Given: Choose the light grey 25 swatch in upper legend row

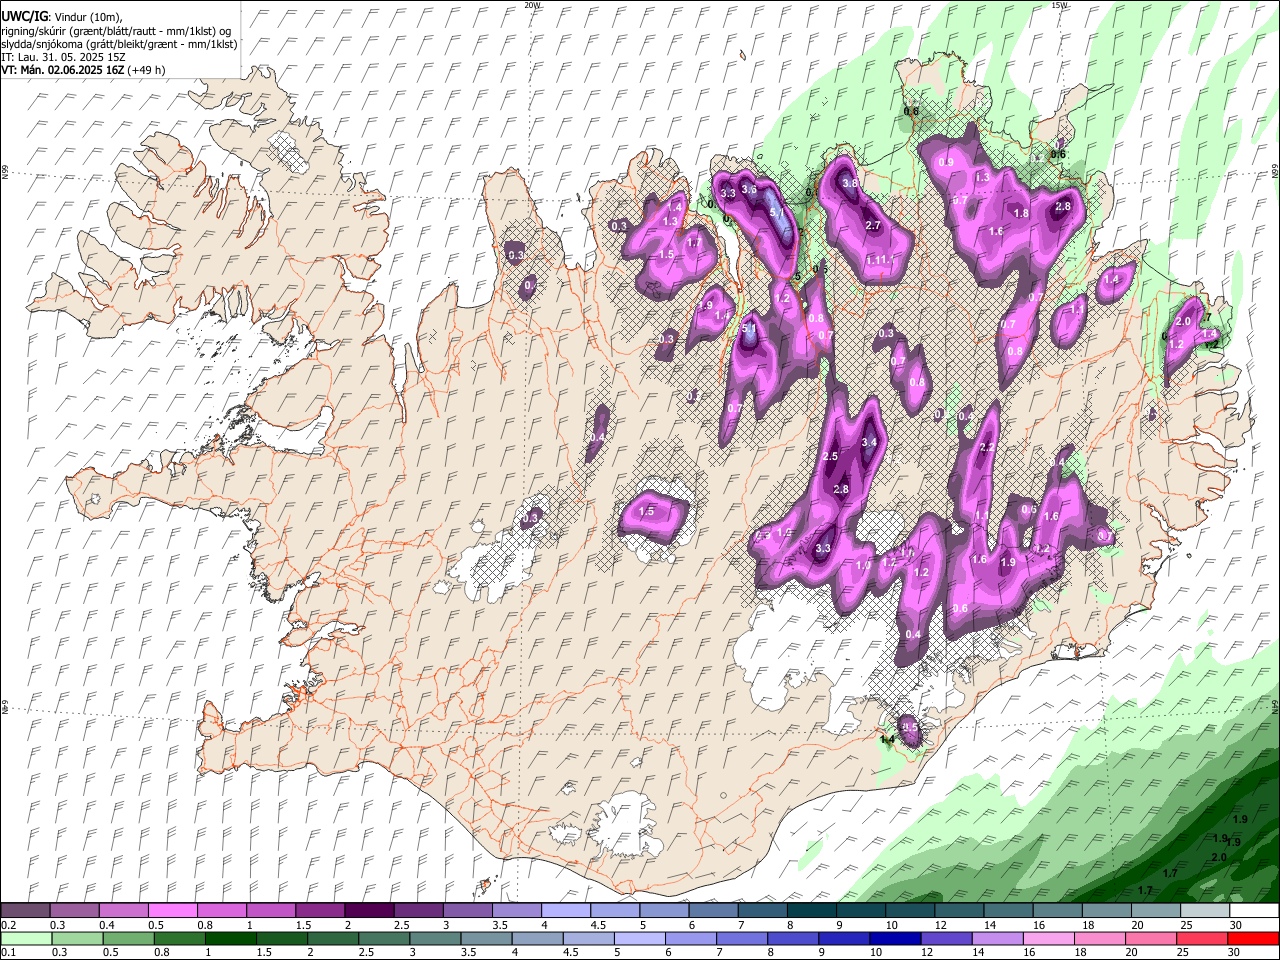Looking at the screenshot, I should [1203, 910].
